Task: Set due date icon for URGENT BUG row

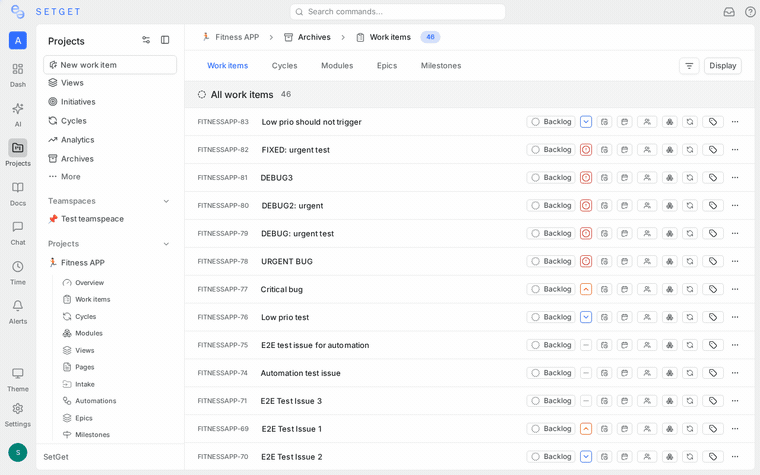Action: point(625,261)
